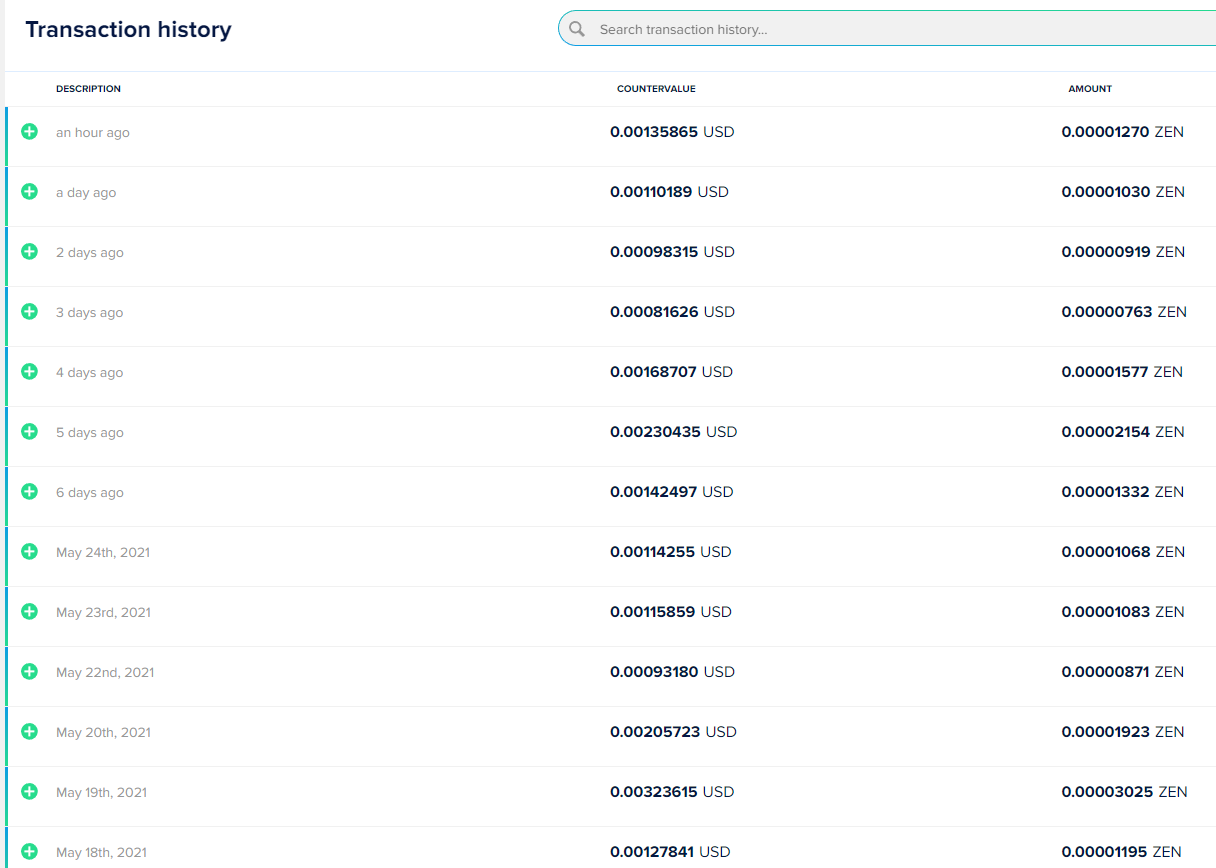The image size is (1216, 868).
Task: Select the '4 days ago' transaction label
Action: tap(90, 372)
